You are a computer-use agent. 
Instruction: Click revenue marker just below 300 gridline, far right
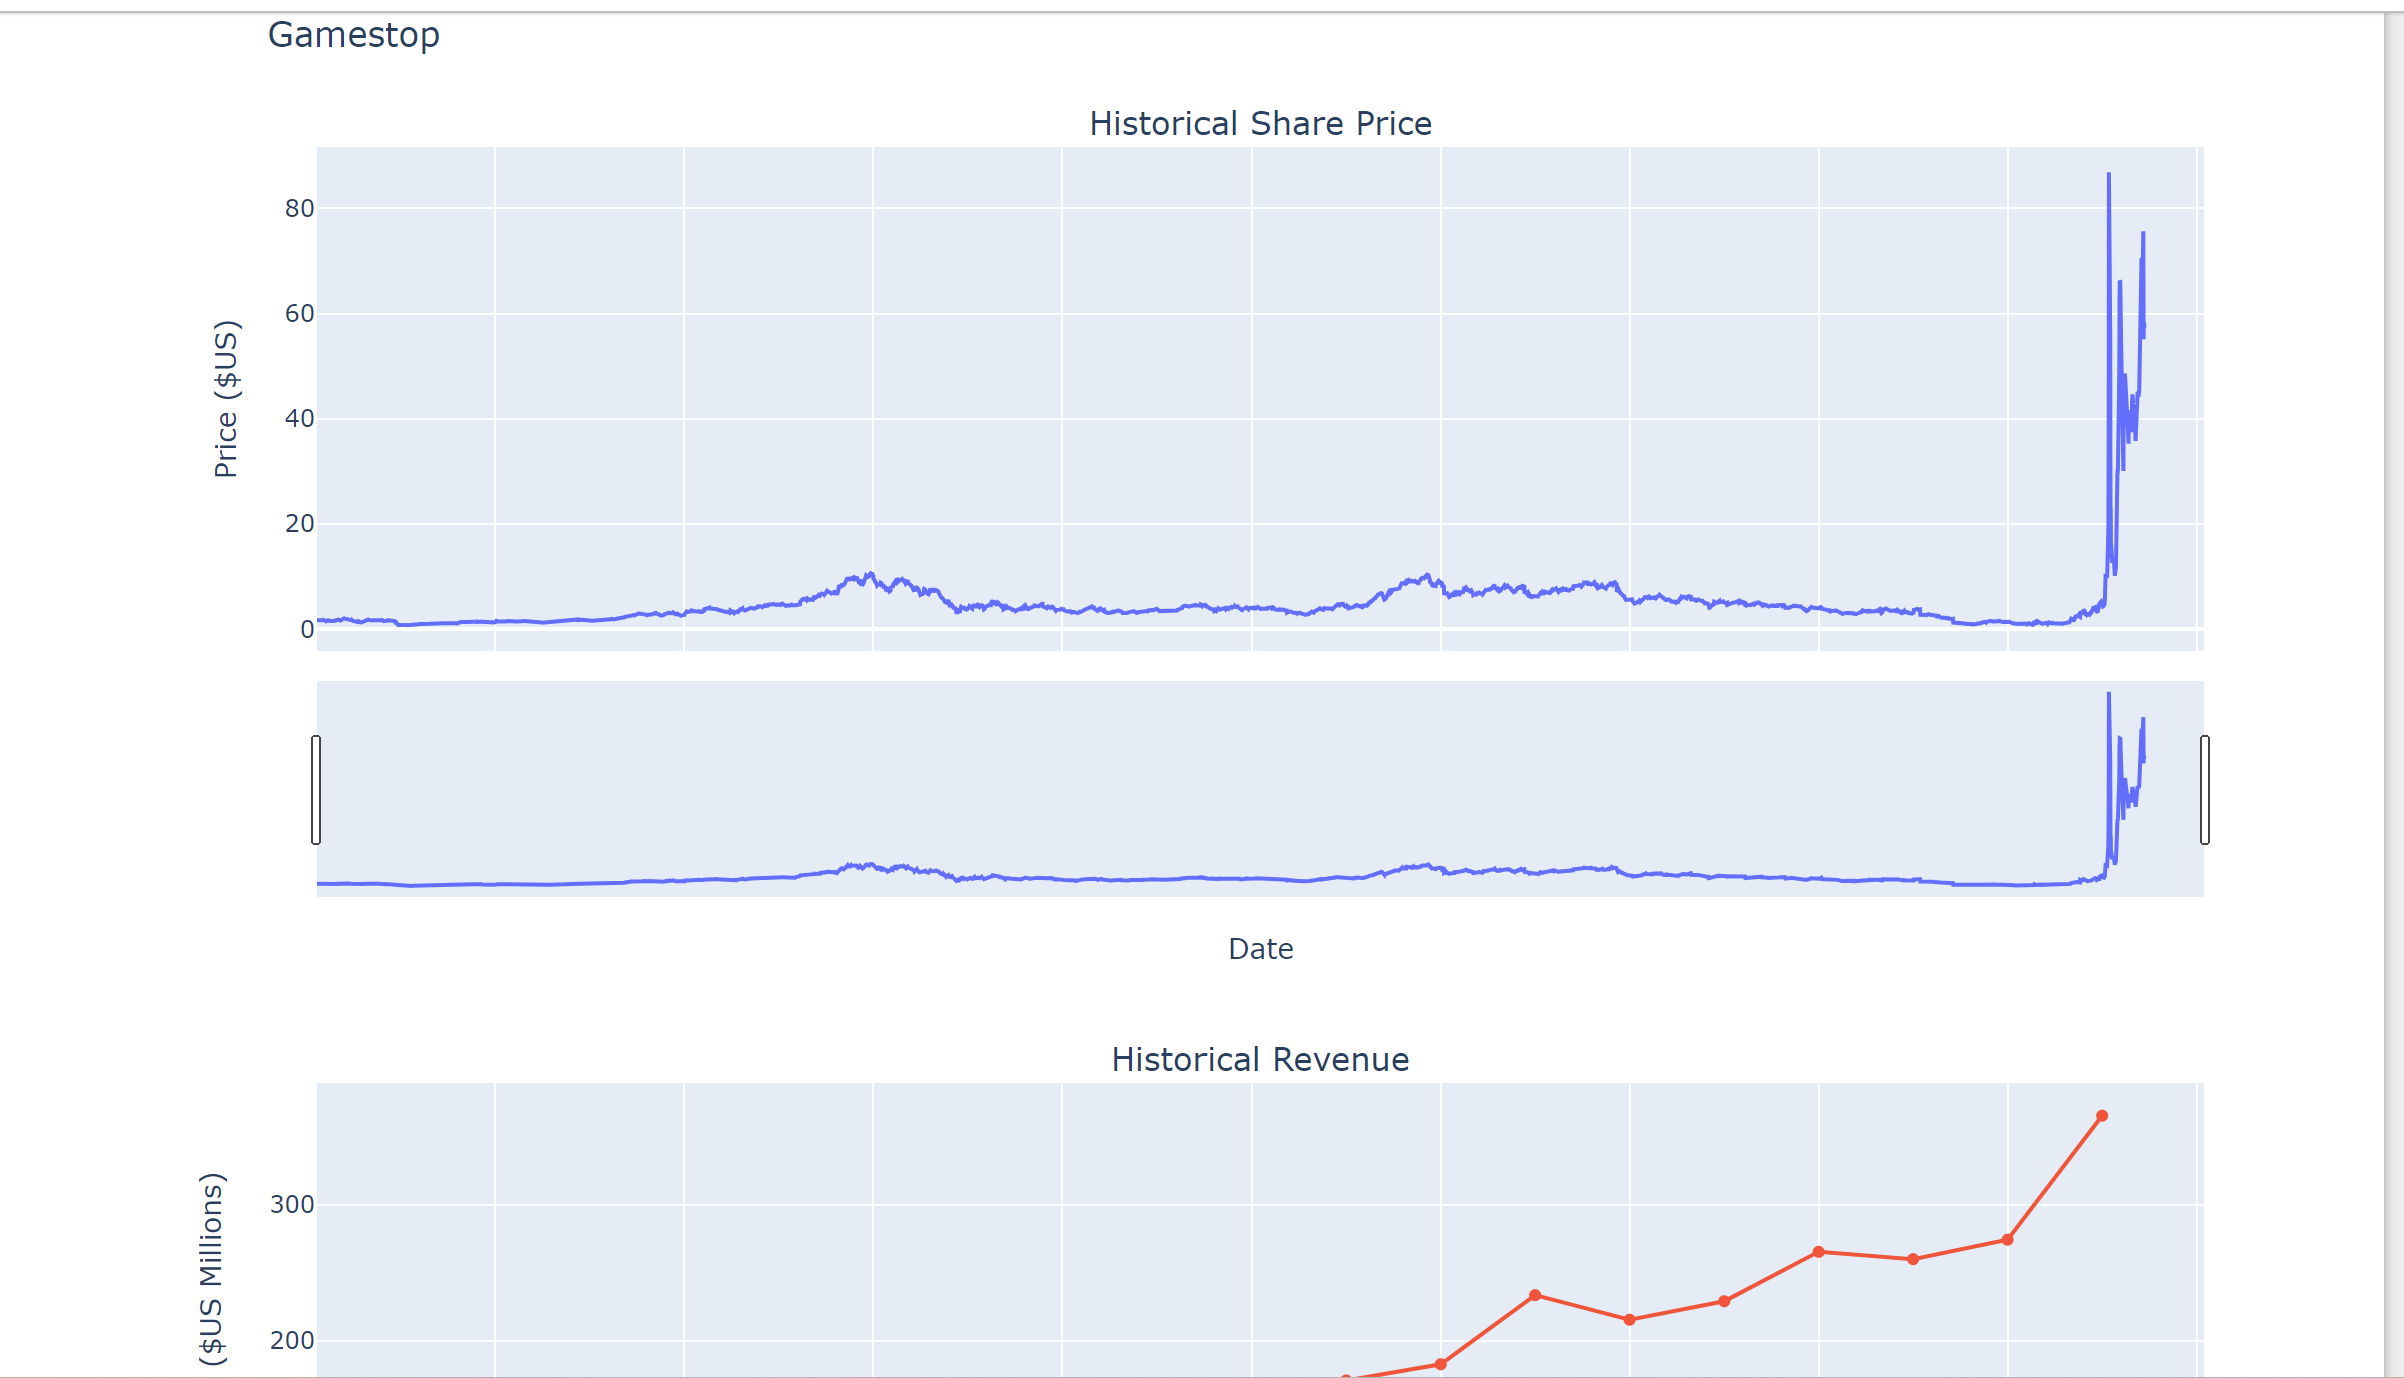(2007, 1240)
